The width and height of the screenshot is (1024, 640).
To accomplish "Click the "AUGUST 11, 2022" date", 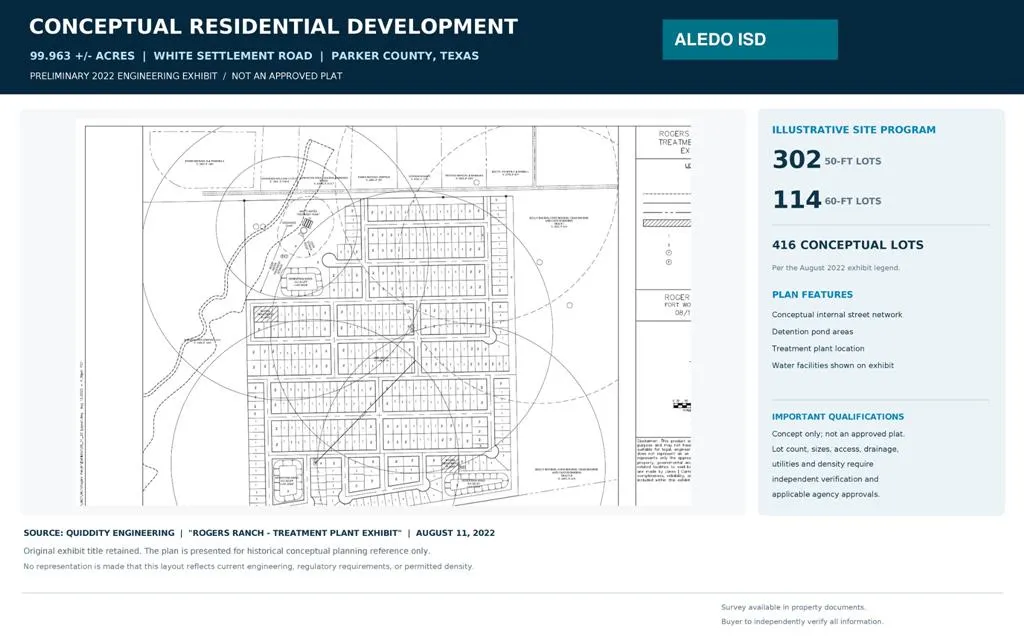I will click(x=455, y=533).
